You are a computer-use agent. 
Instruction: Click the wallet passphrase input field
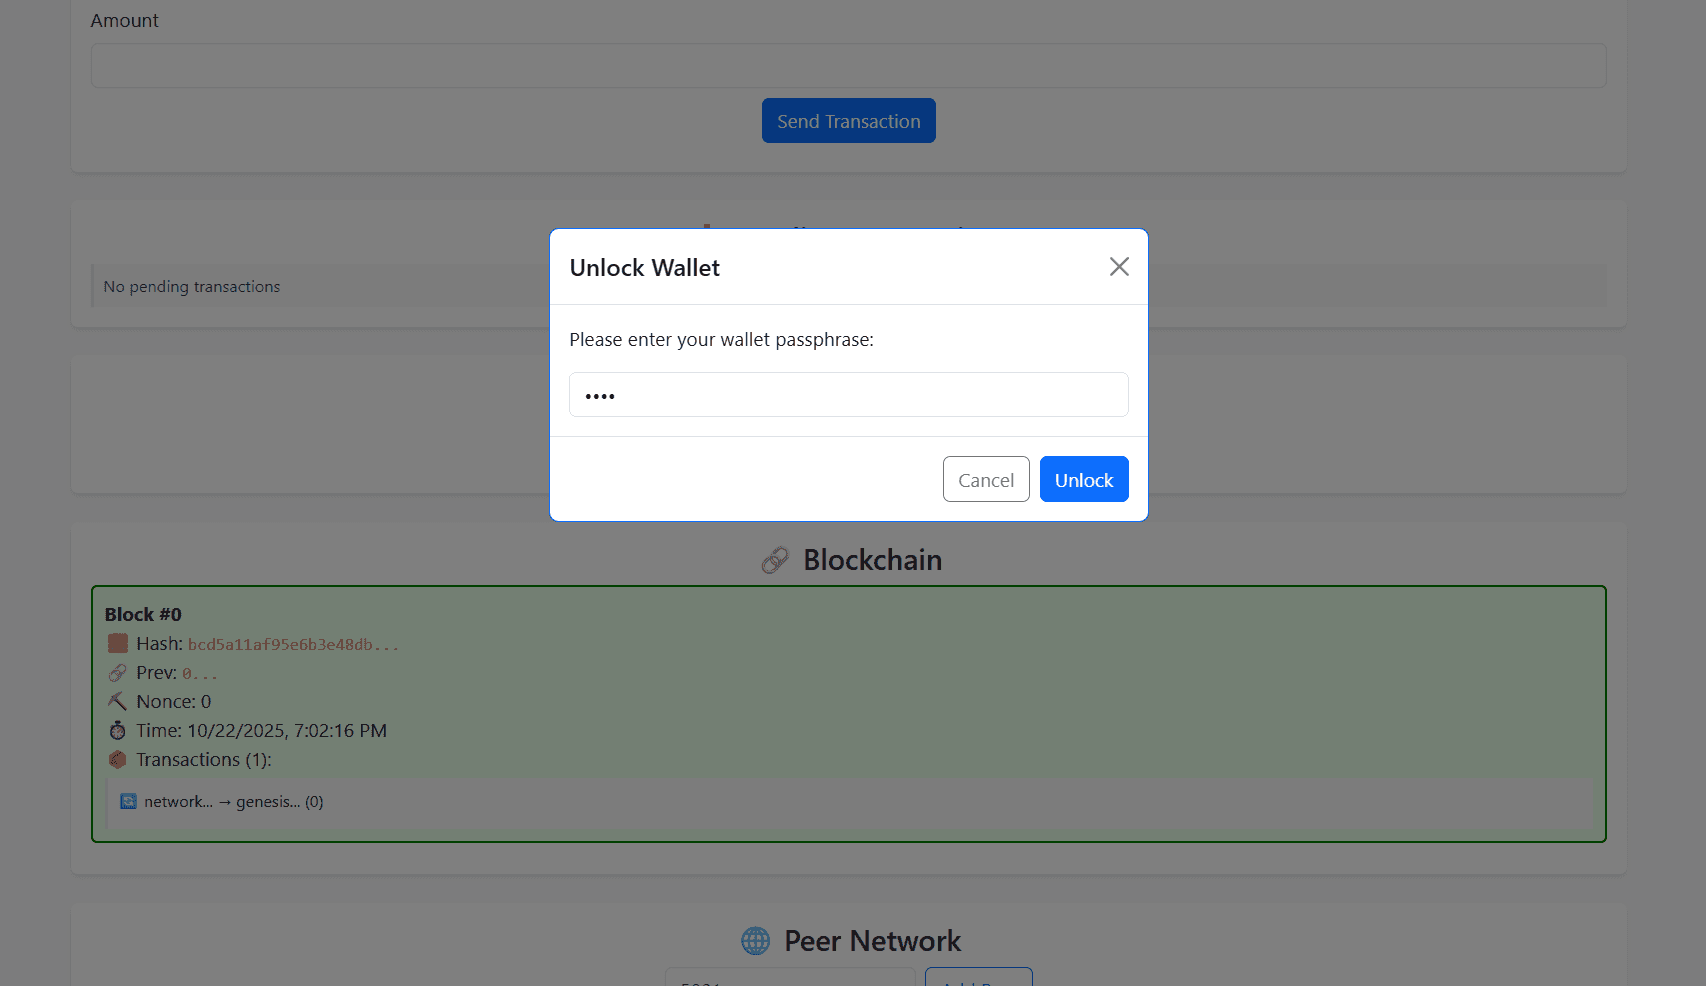pyautogui.click(x=848, y=394)
